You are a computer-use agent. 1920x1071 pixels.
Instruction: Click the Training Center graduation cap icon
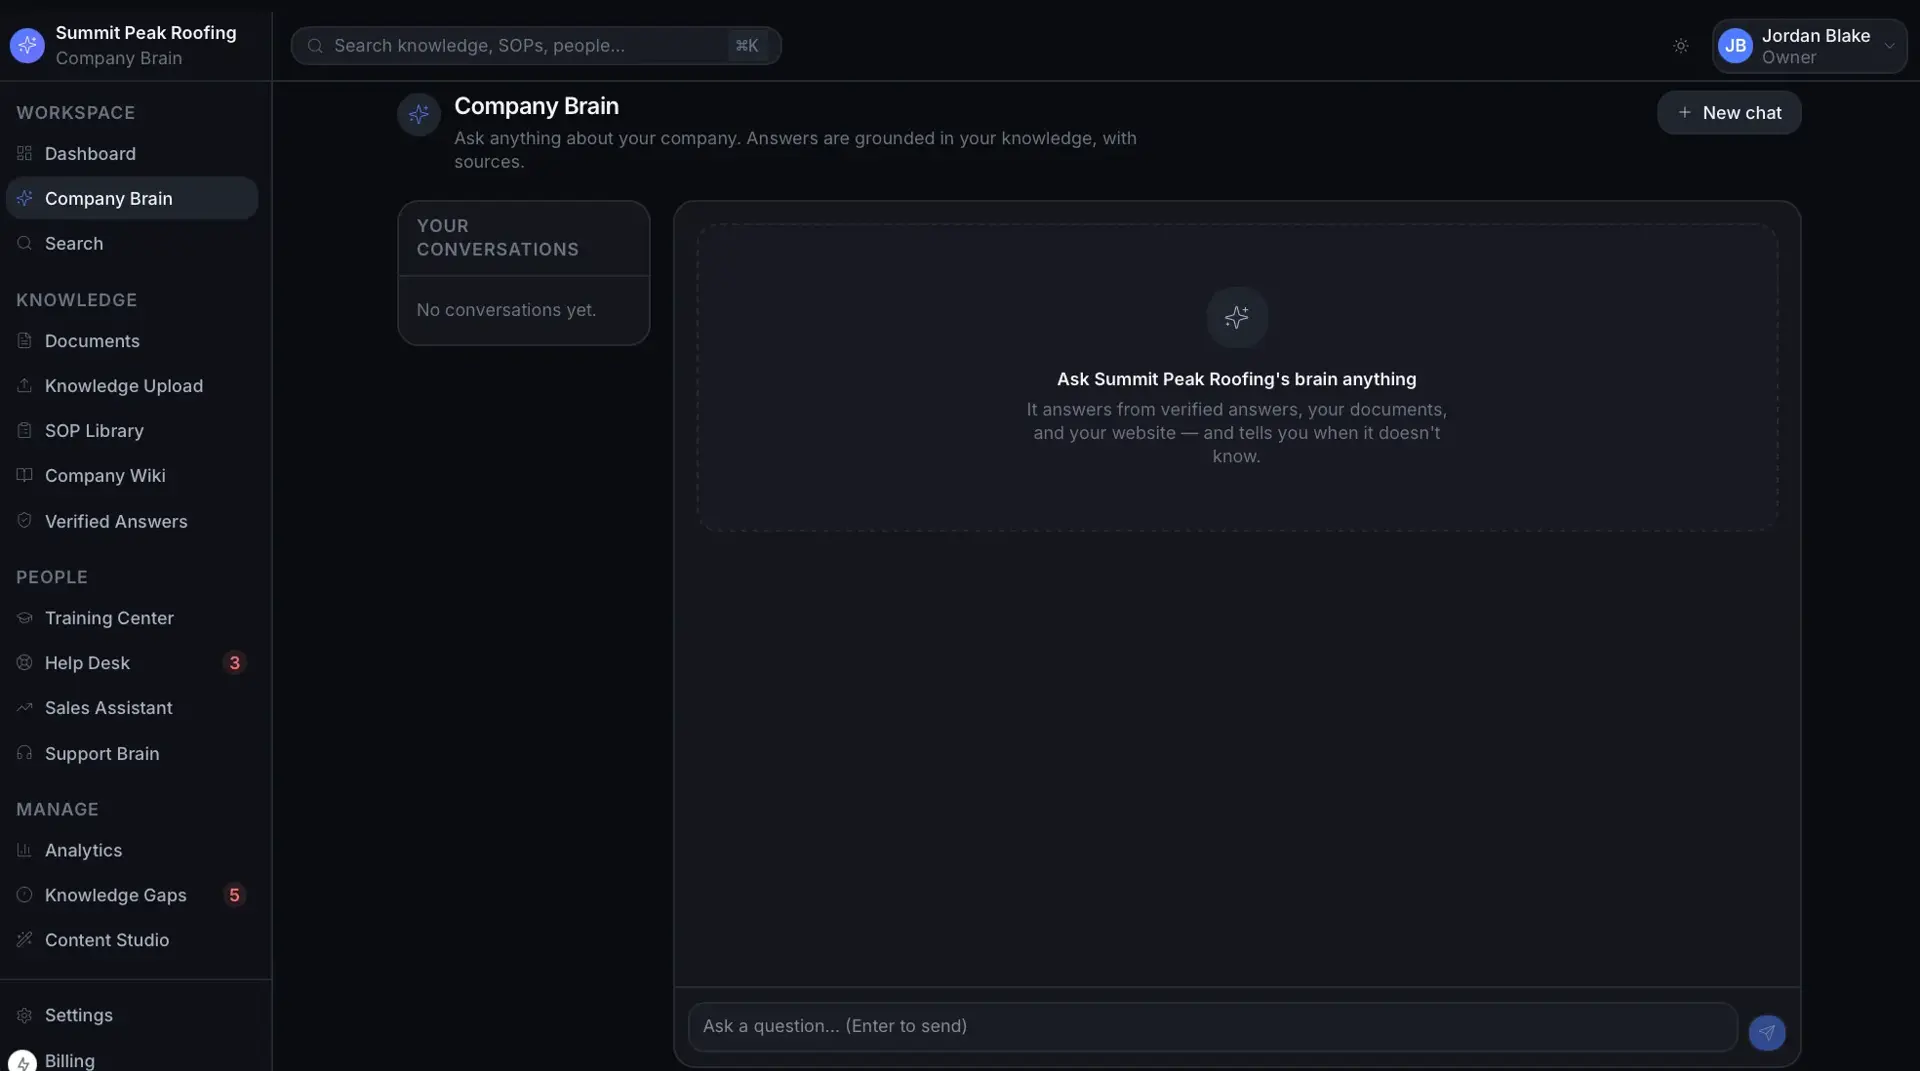pos(25,618)
